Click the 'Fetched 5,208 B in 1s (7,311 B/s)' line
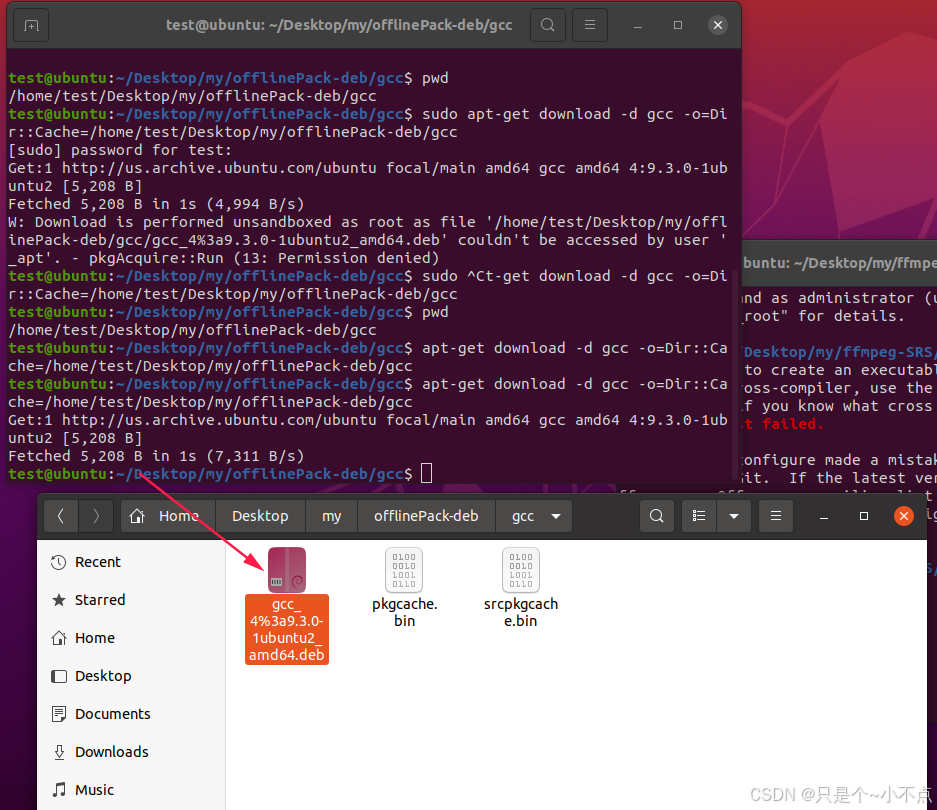 (156, 456)
